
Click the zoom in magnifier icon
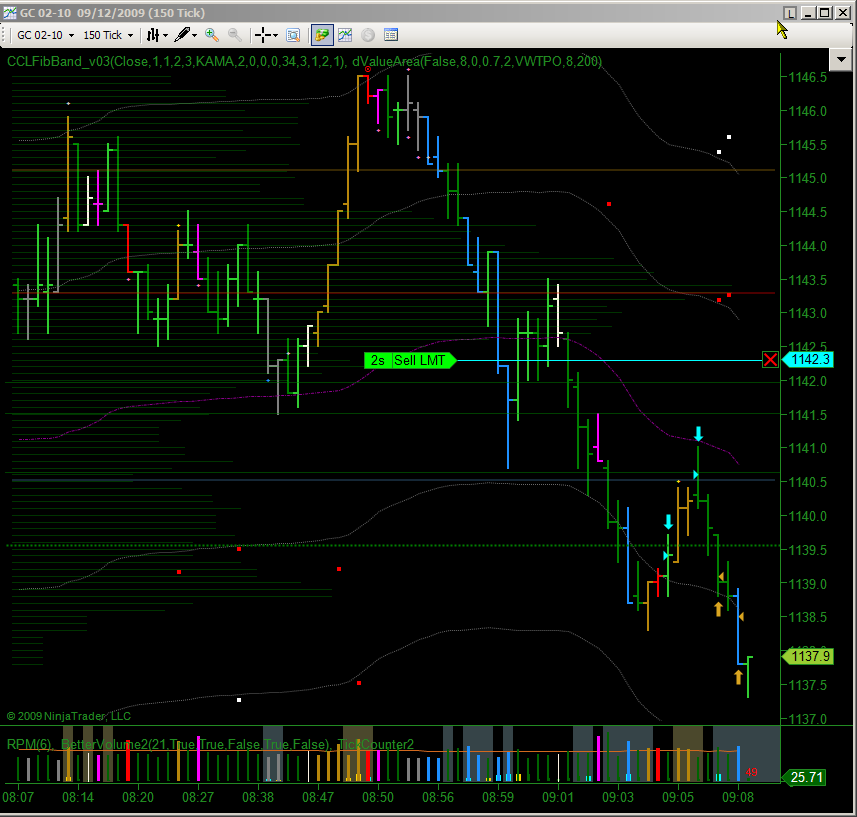coord(212,36)
